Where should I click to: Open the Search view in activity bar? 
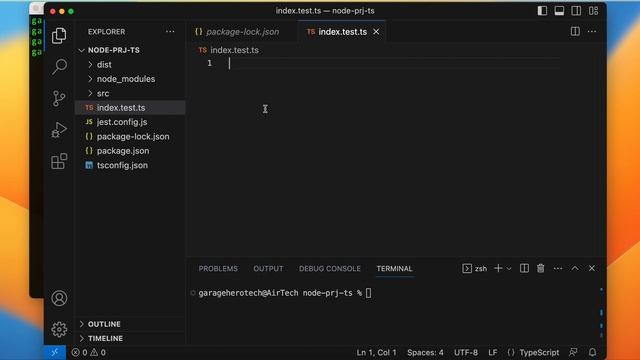[59, 67]
